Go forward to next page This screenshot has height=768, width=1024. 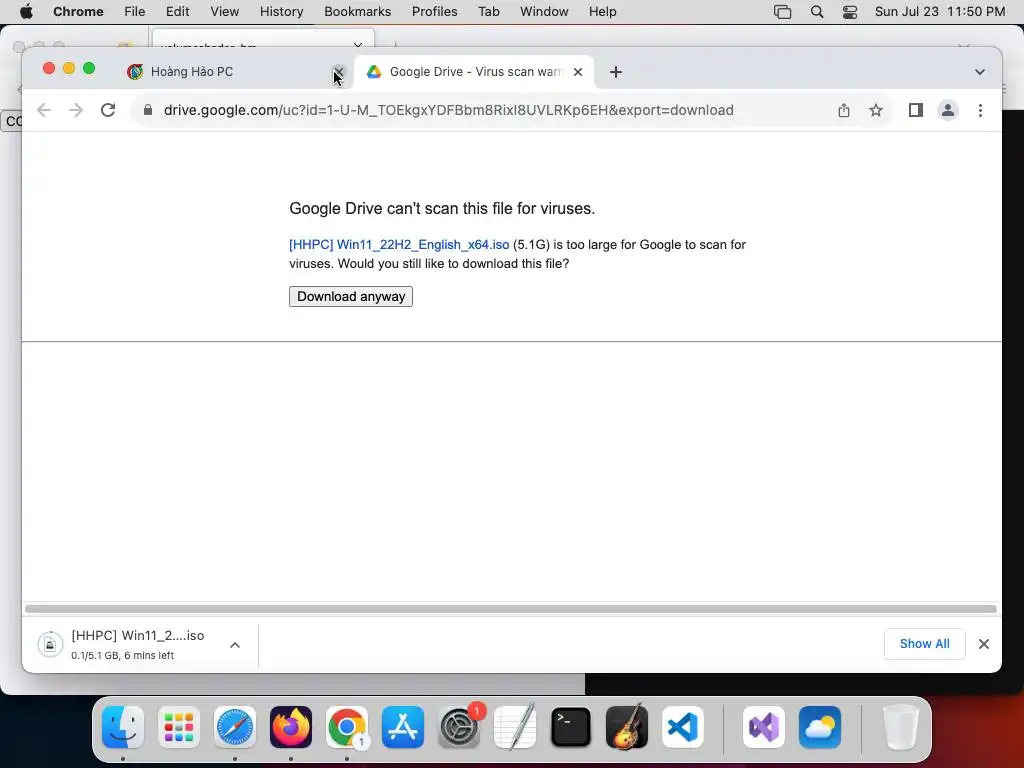76,110
